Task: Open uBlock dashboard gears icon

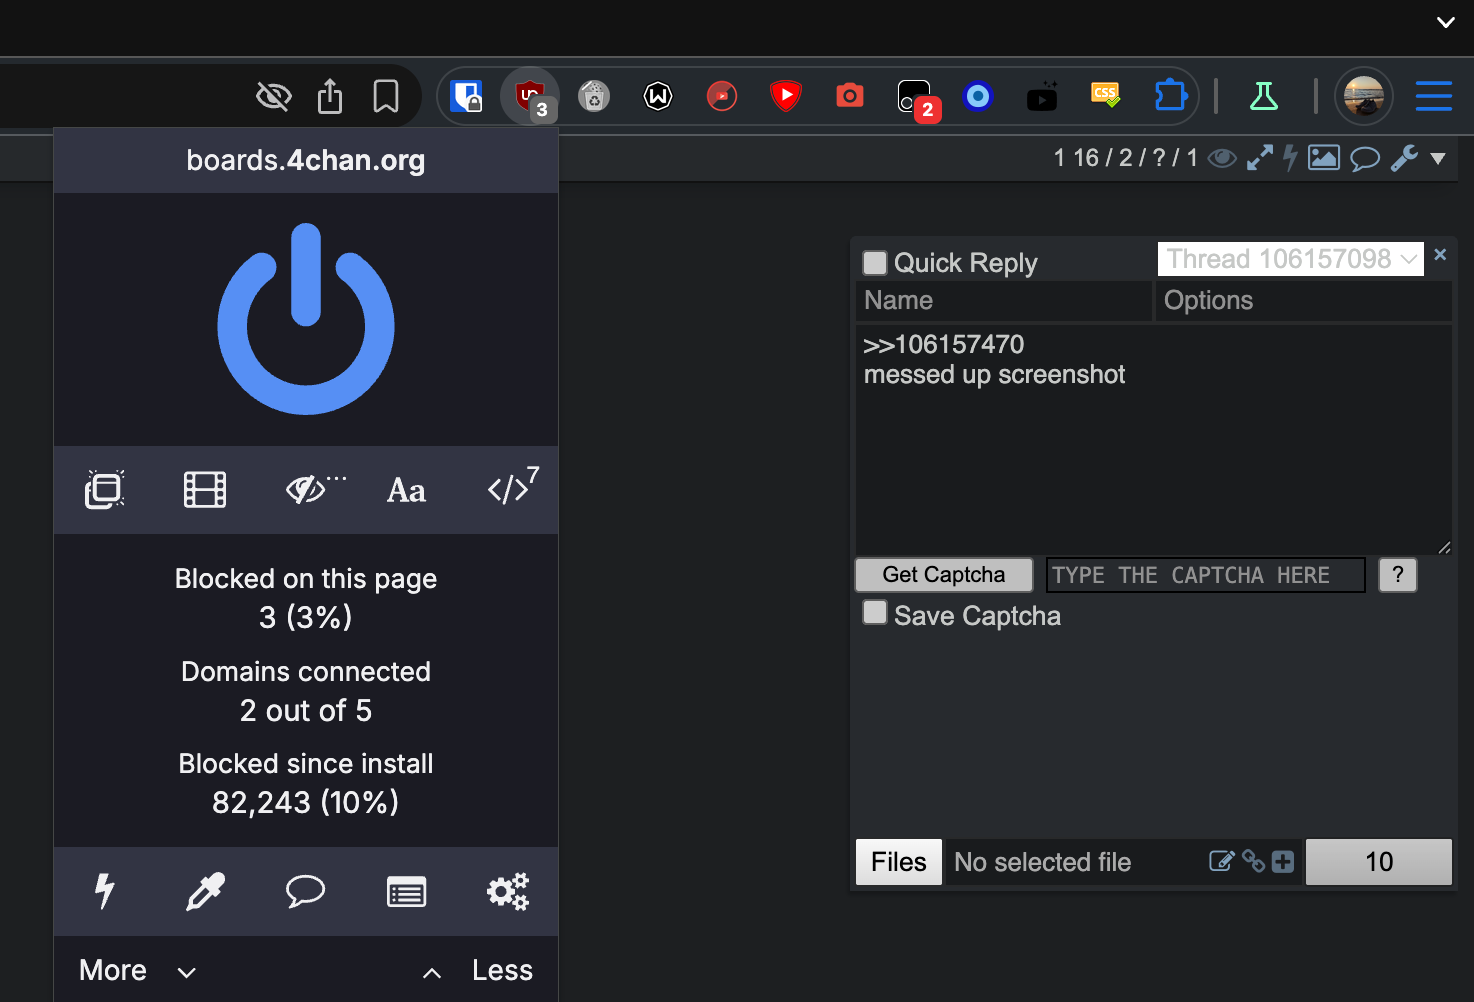Action: [x=507, y=891]
